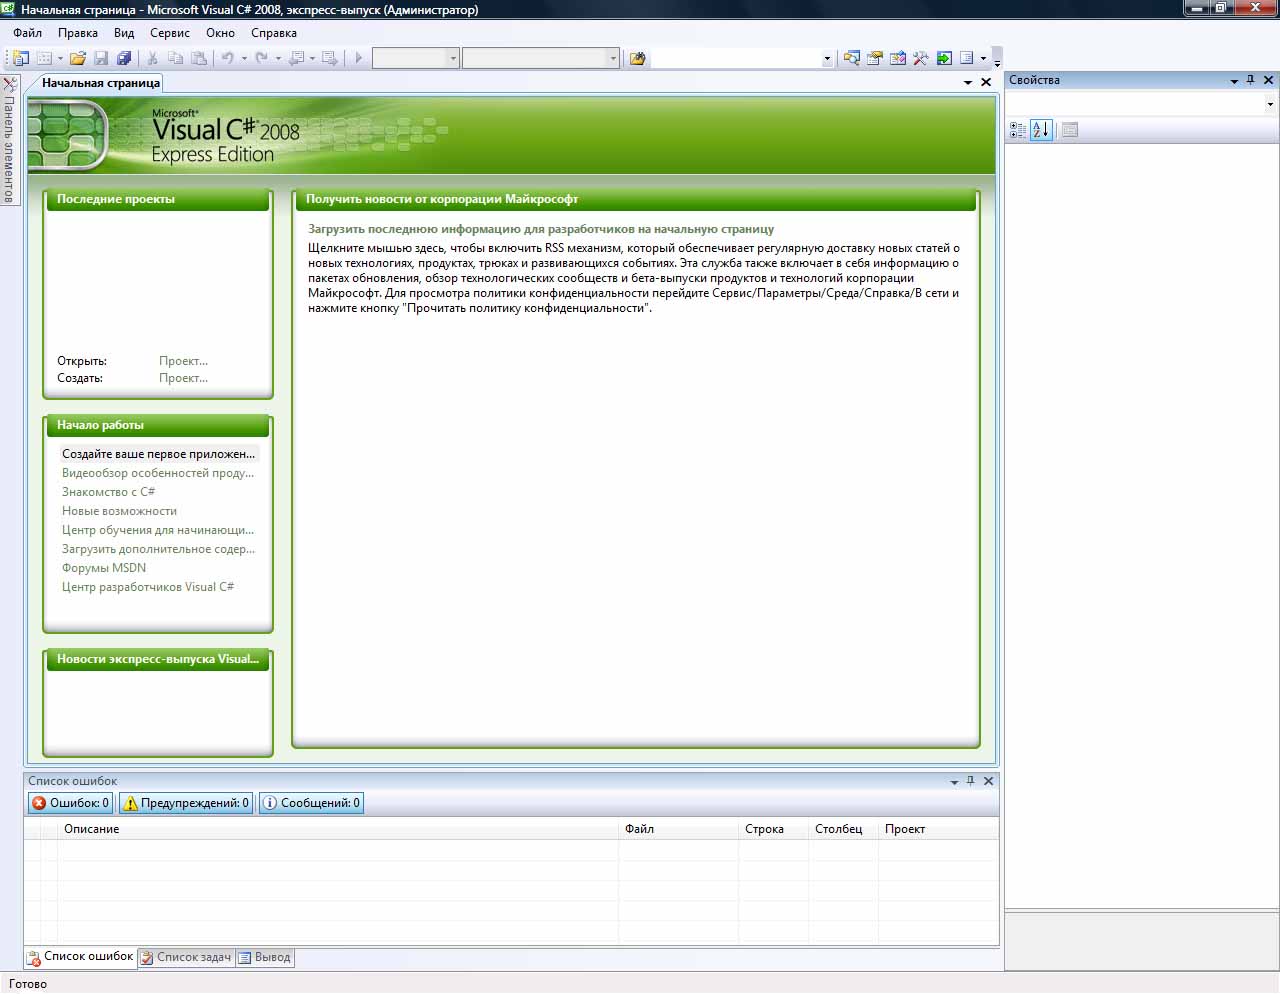The image size is (1280, 994).
Task: Click the Новые возможности link
Action: pos(119,511)
